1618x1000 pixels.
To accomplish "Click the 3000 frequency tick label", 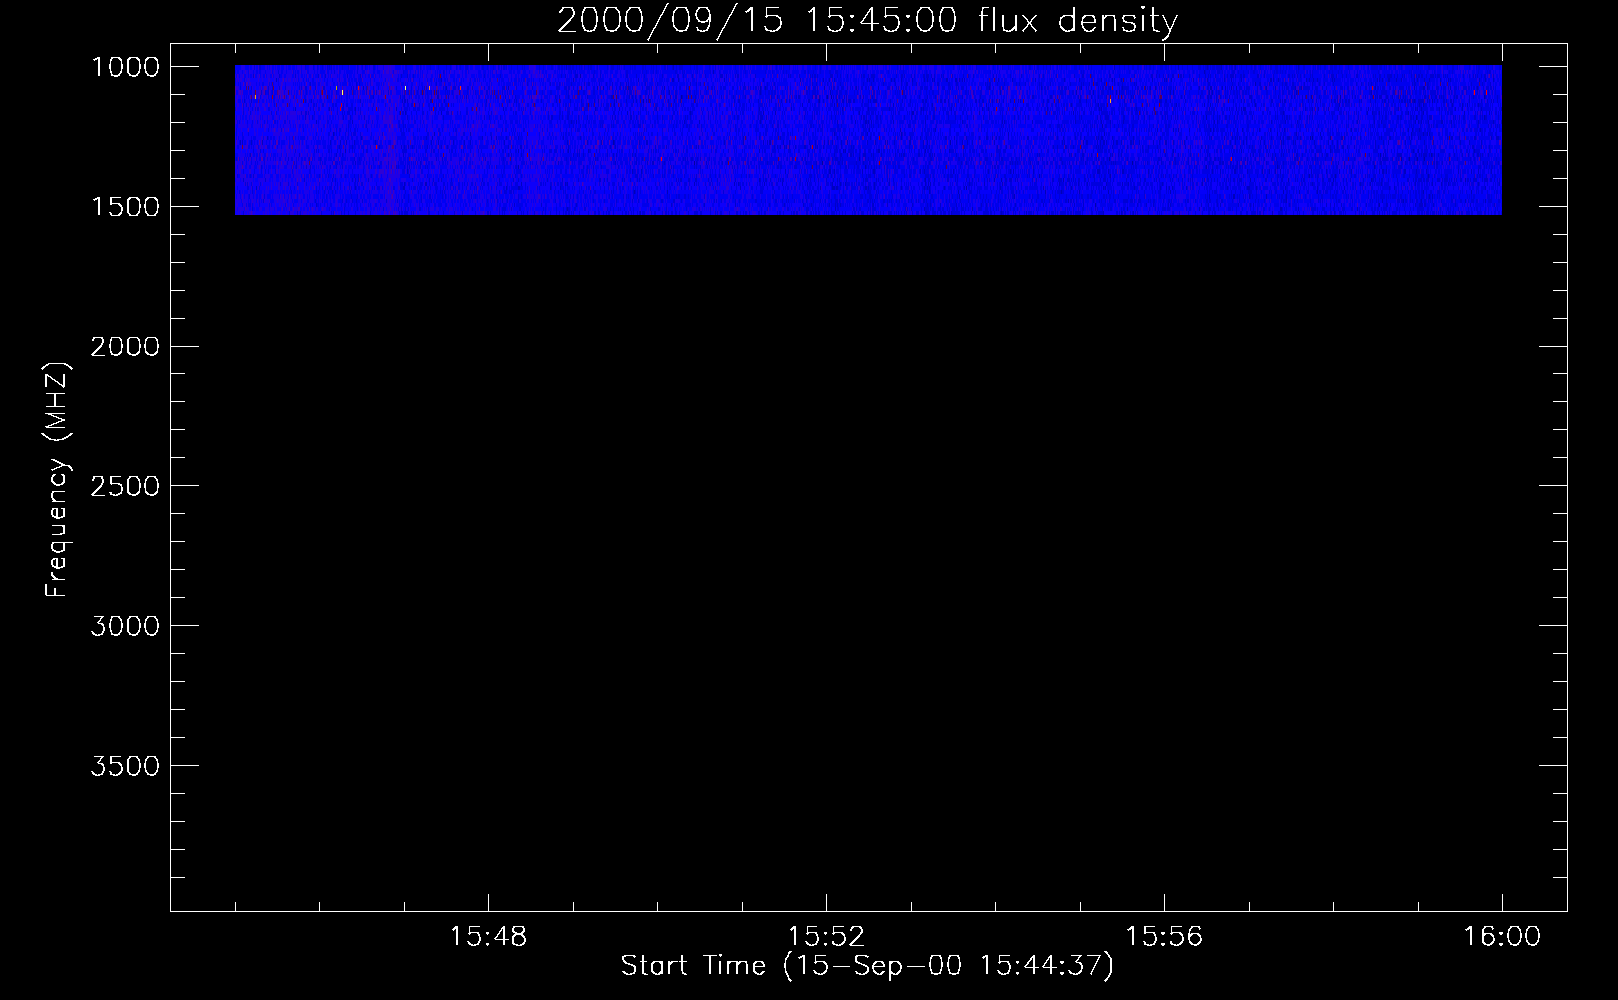I will pos(125,626).
